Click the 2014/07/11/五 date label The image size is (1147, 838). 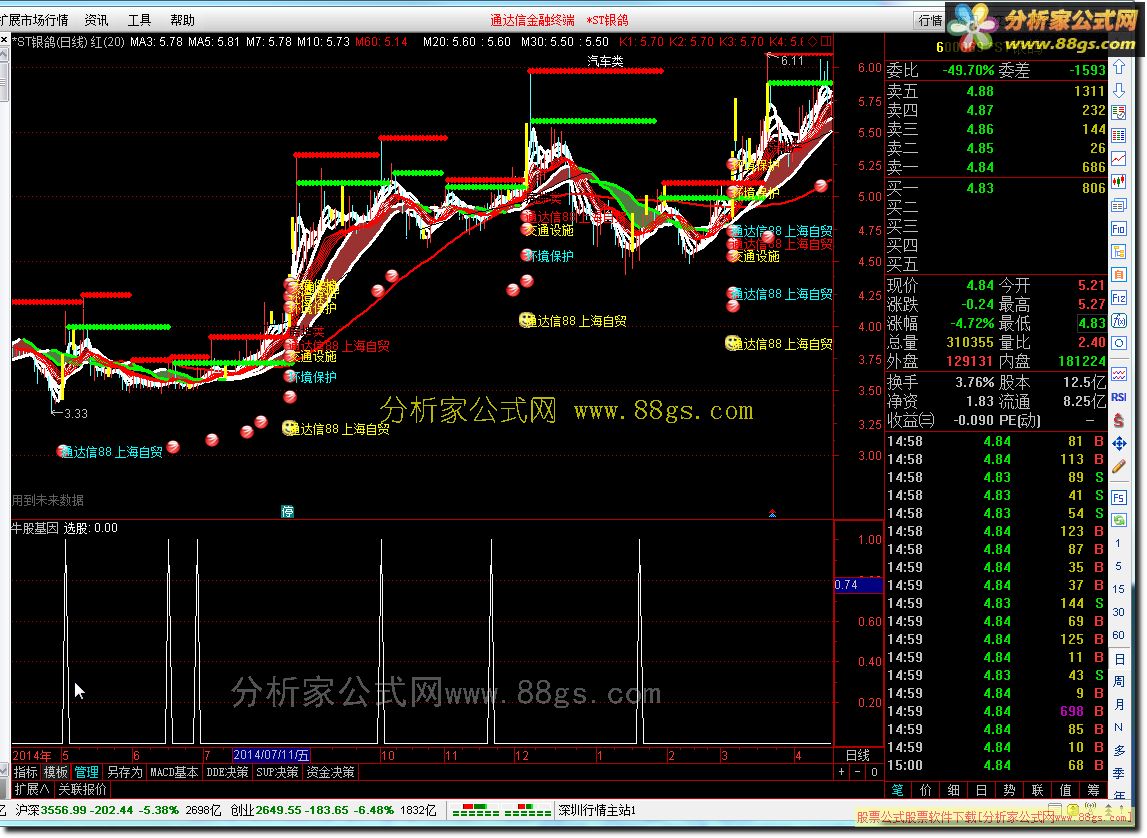[271, 755]
